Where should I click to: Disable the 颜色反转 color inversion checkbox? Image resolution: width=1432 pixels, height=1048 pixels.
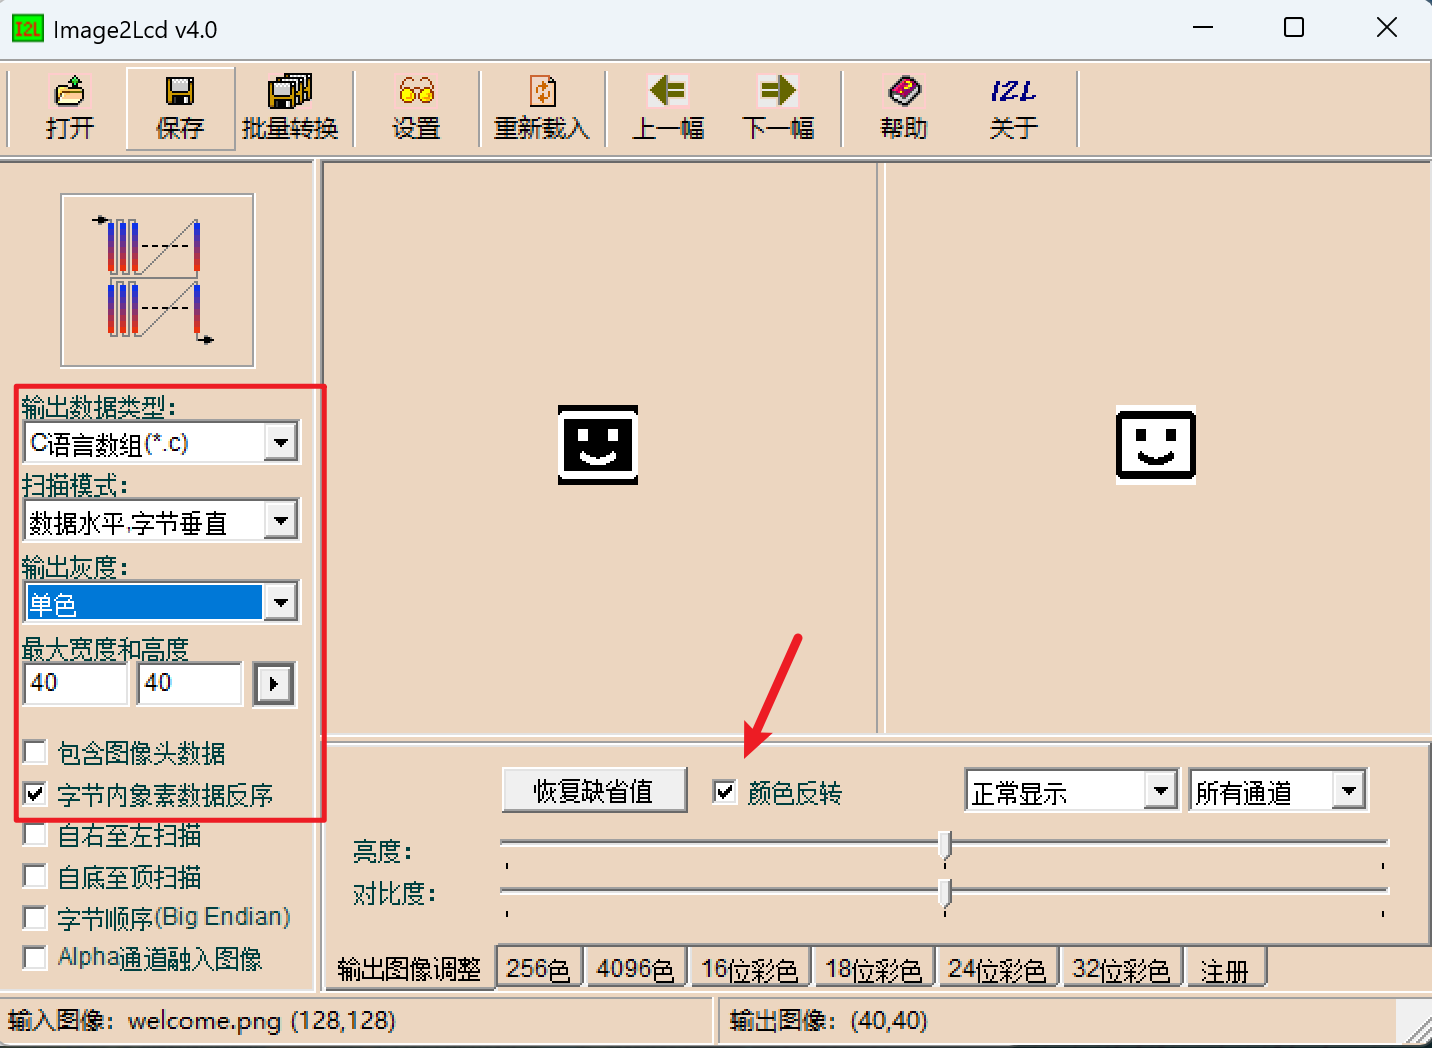pyautogui.click(x=723, y=792)
